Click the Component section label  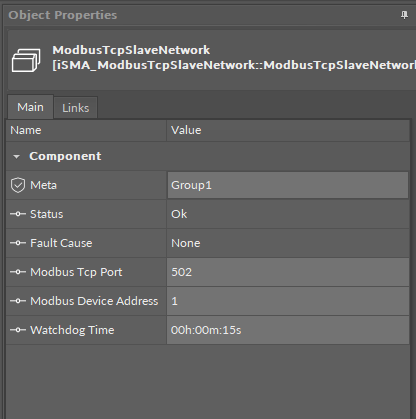point(65,156)
